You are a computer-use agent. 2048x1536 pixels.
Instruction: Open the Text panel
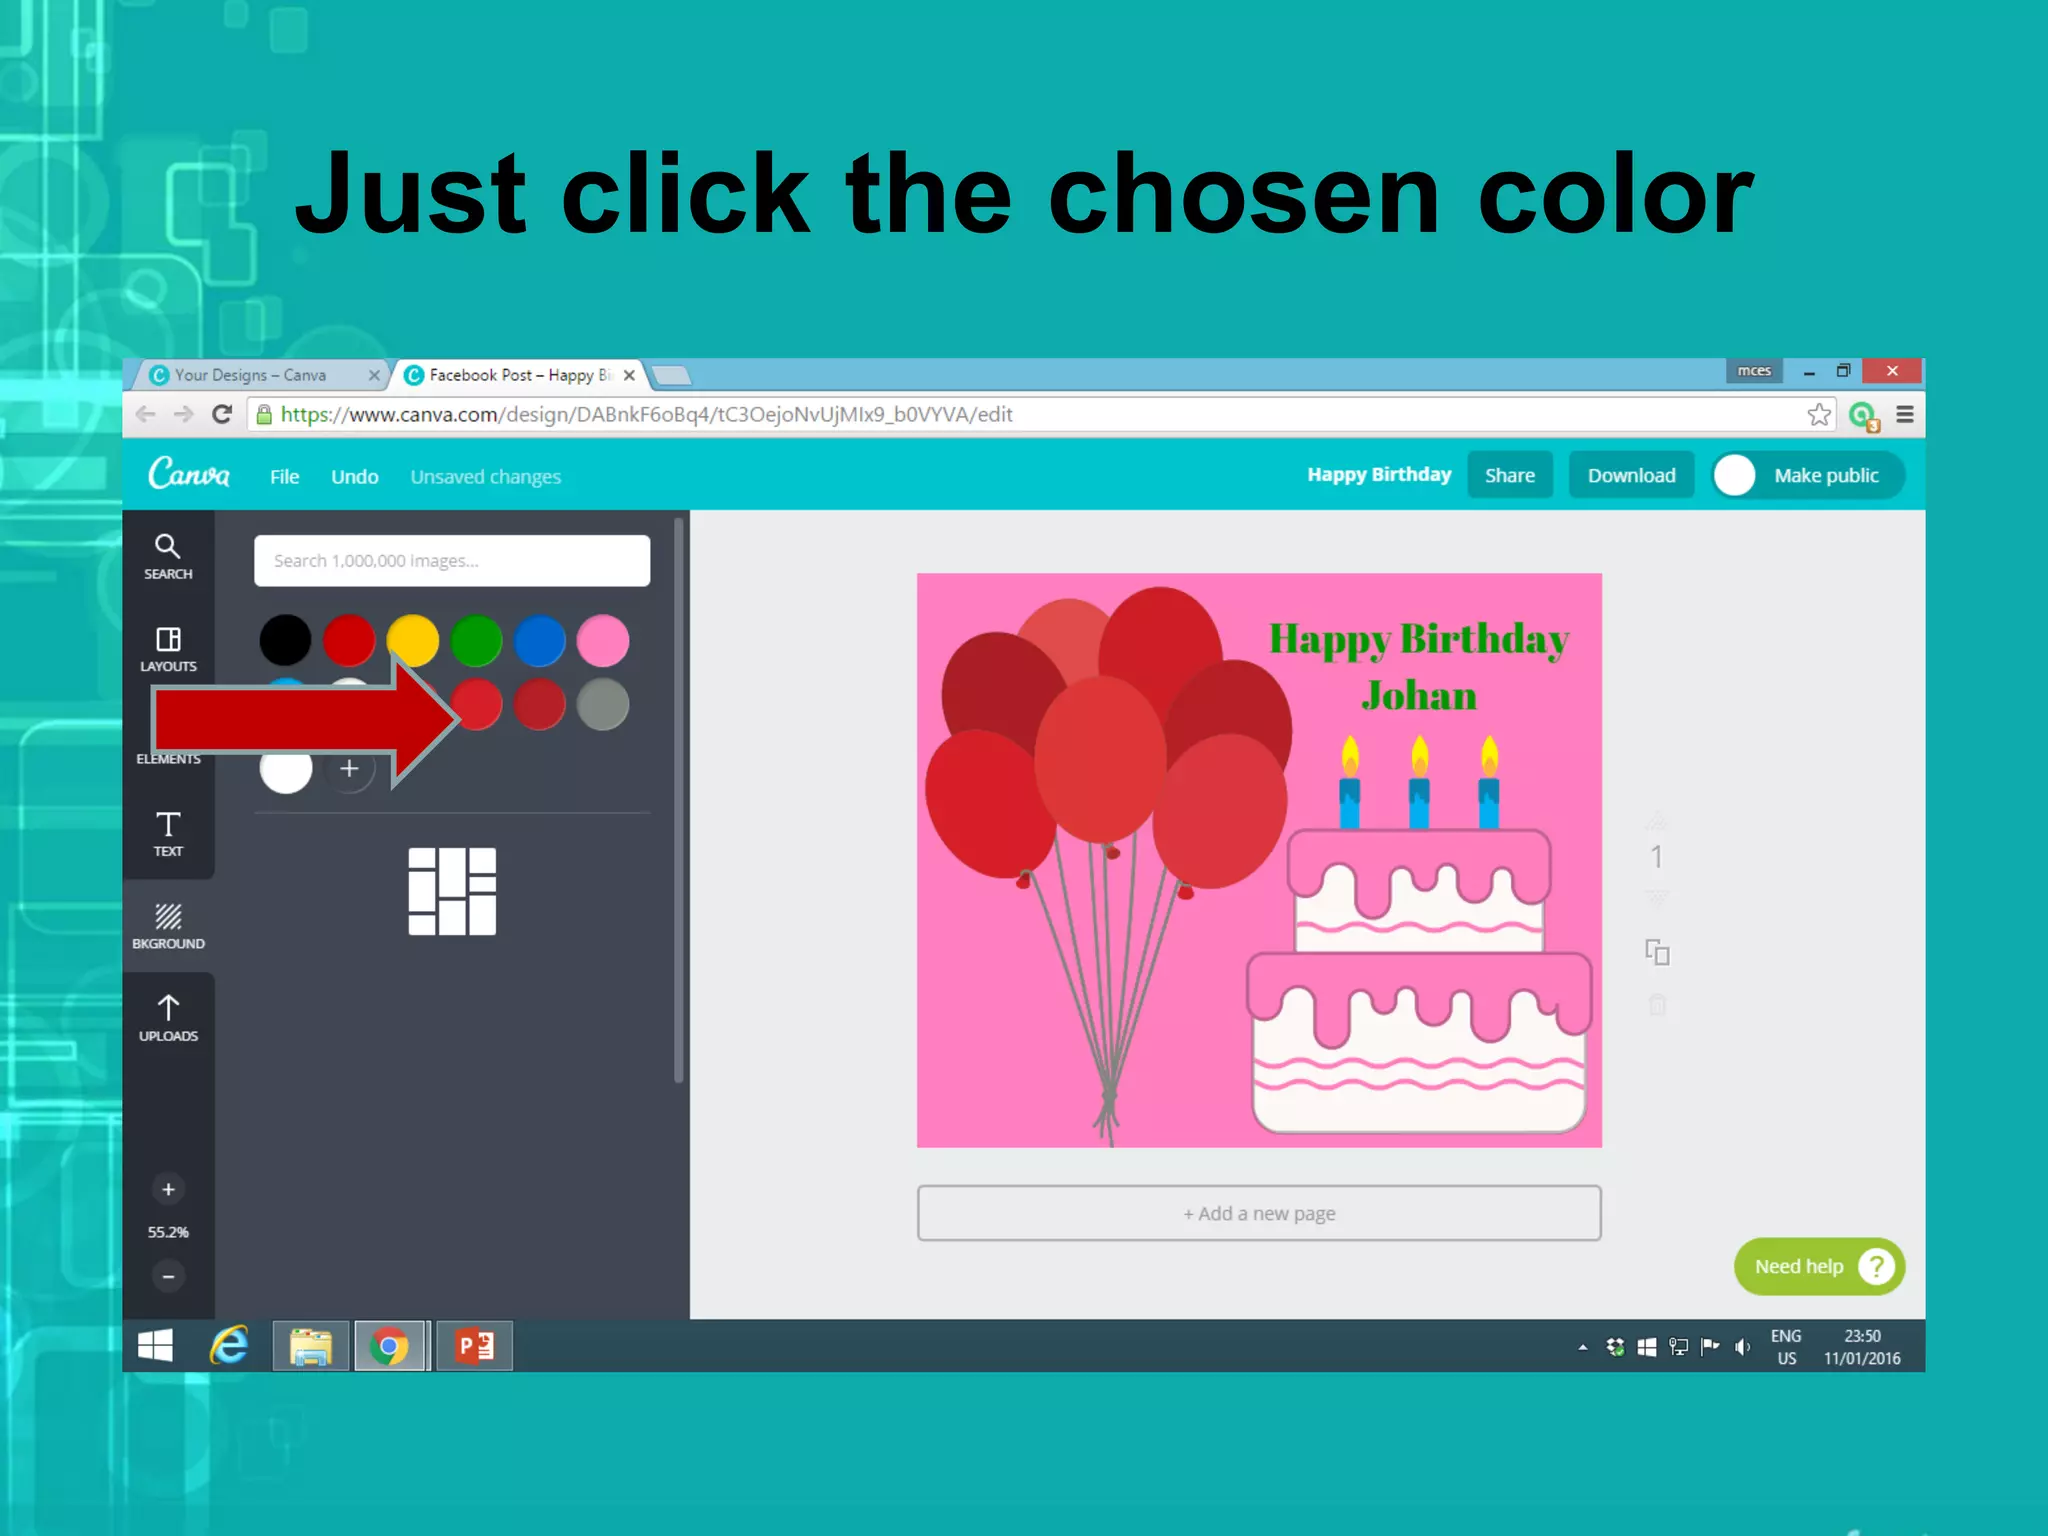tap(168, 834)
